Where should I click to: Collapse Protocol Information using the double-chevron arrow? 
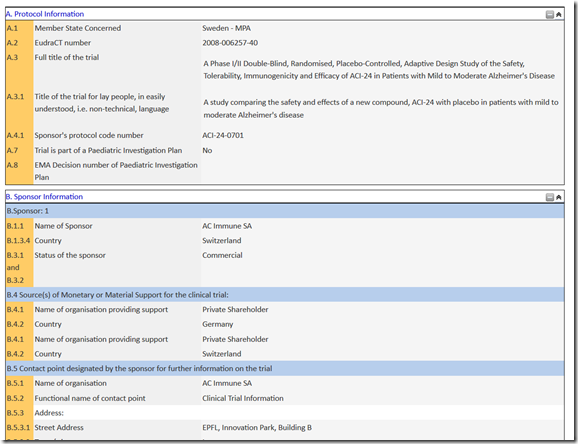pos(558,14)
